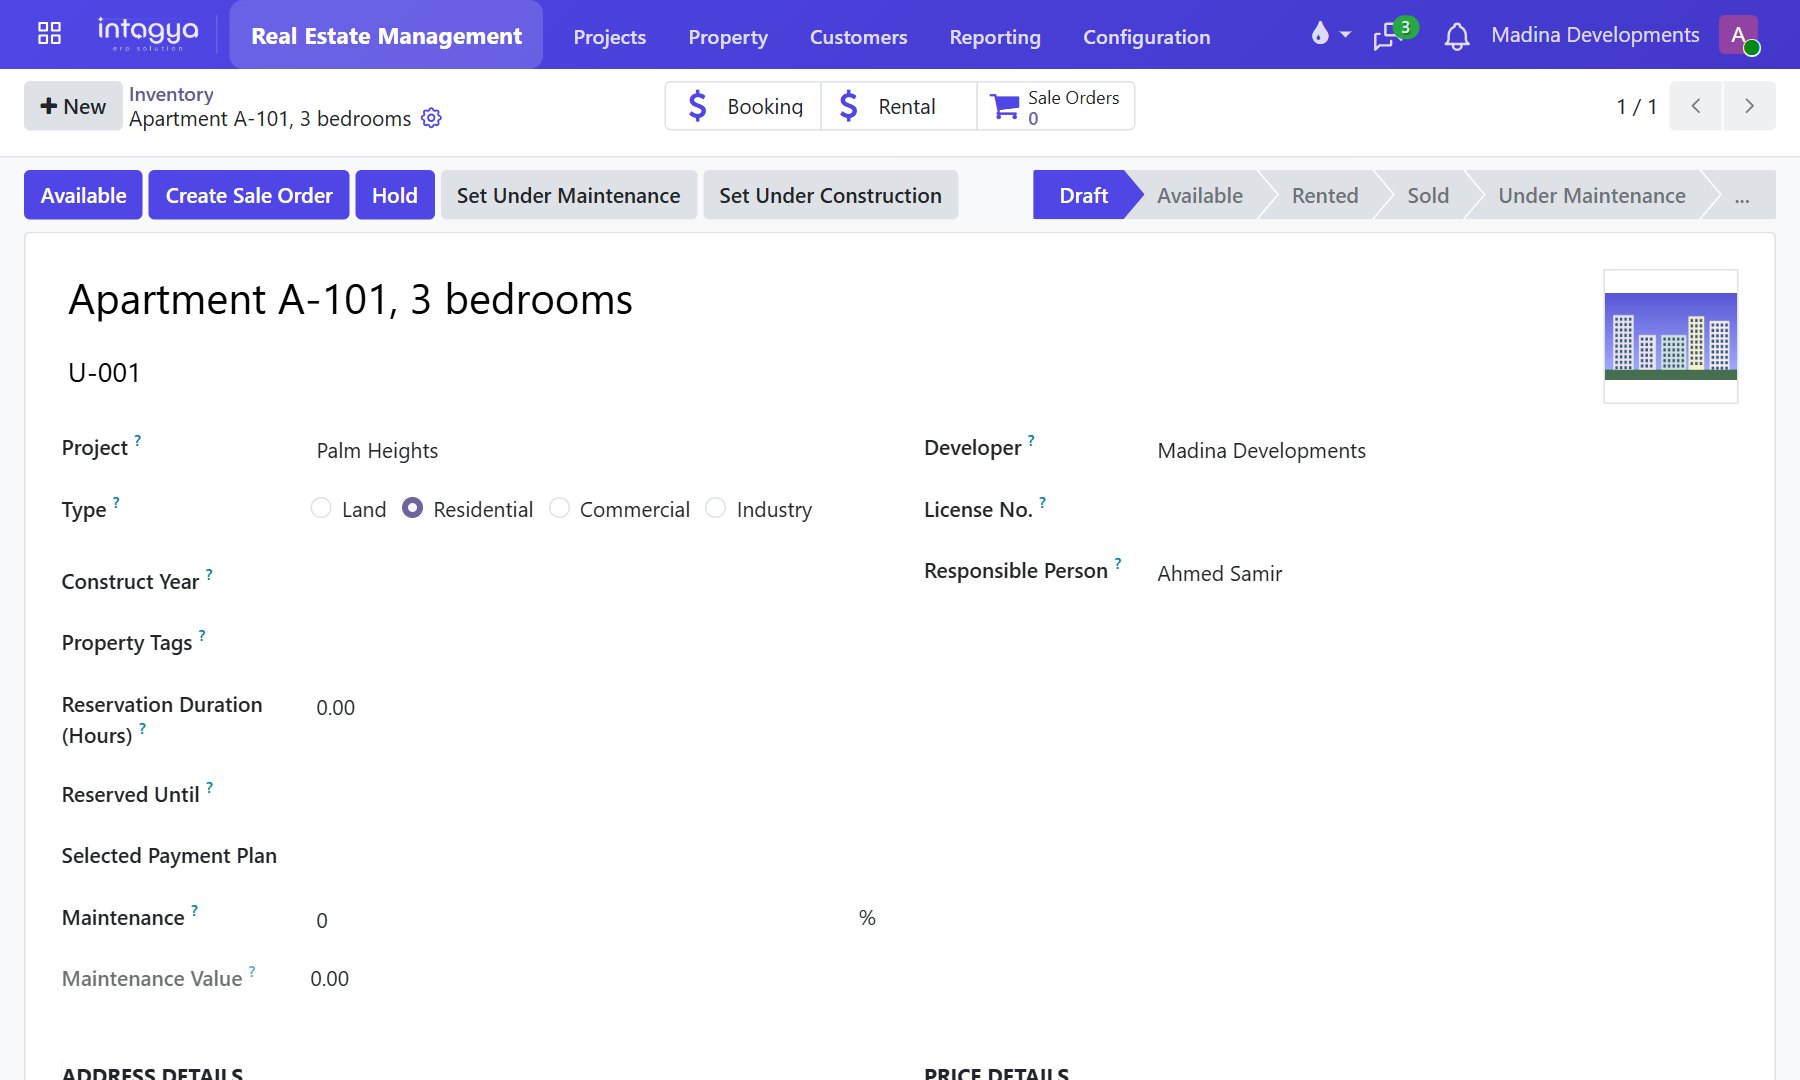Click Set Under Maintenance button
Screen dimensions: 1800x1080
point(569,195)
